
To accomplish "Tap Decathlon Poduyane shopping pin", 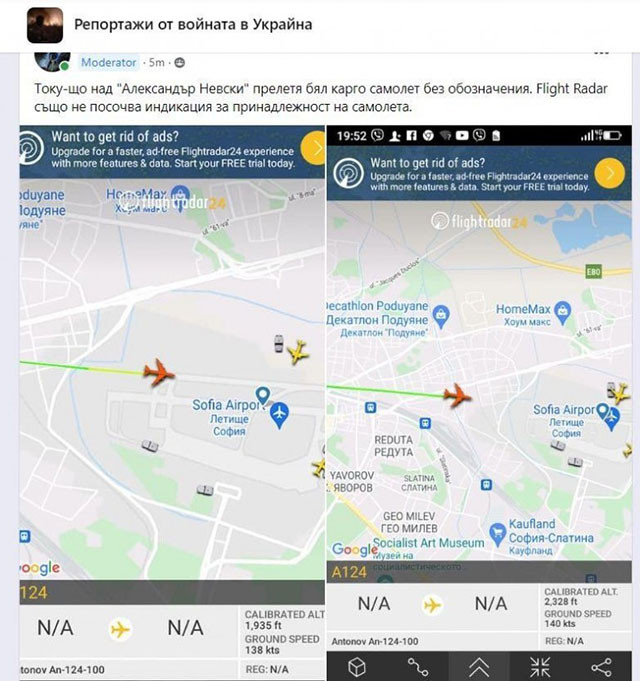I will coord(441,316).
